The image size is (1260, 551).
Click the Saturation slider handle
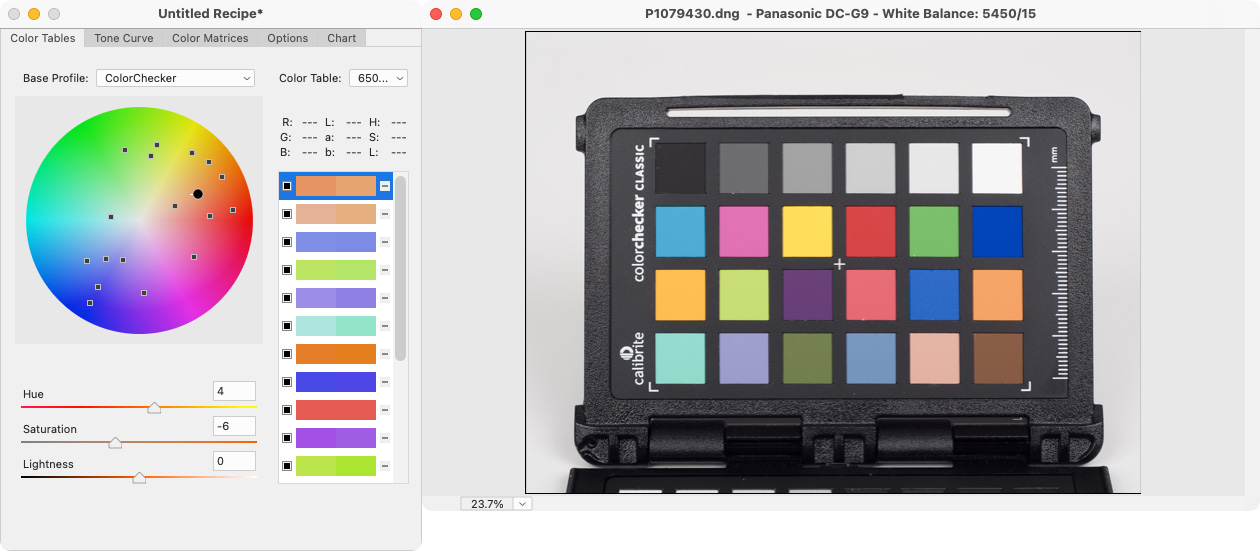(x=115, y=442)
